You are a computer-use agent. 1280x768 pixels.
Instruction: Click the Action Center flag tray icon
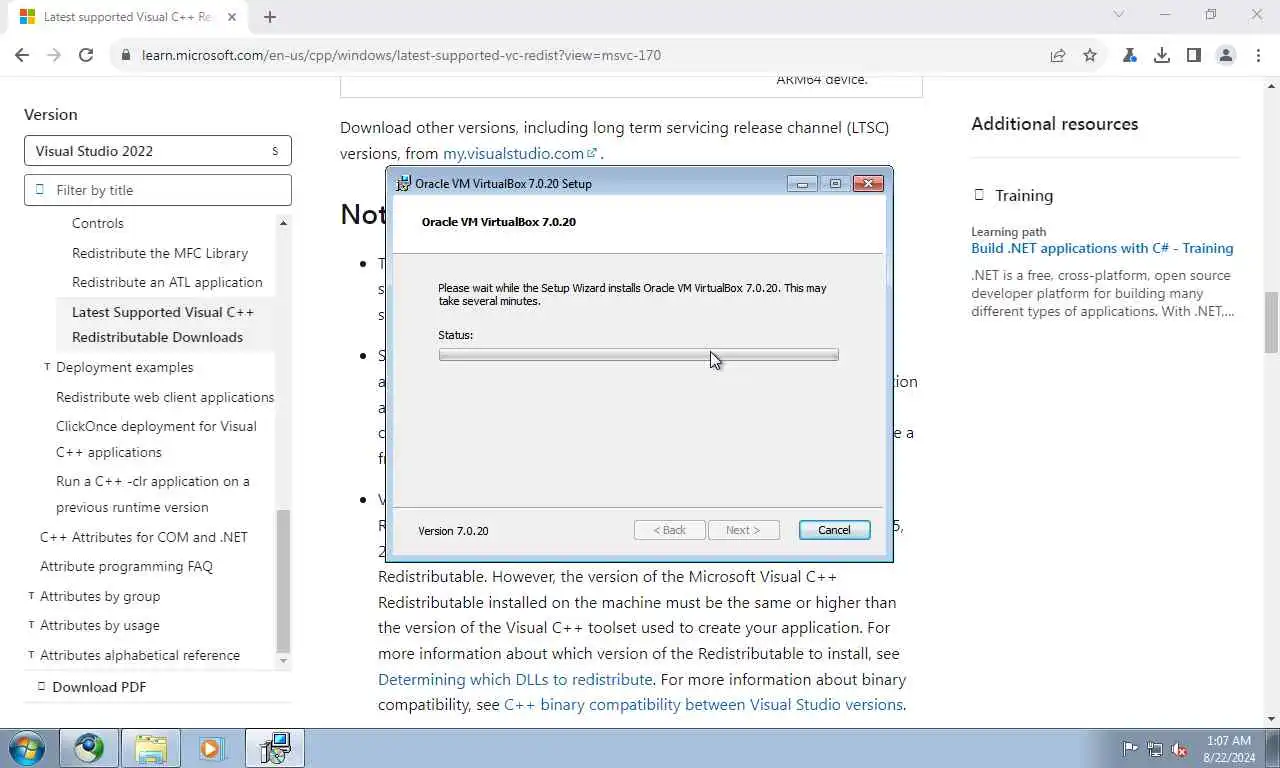point(1130,749)
